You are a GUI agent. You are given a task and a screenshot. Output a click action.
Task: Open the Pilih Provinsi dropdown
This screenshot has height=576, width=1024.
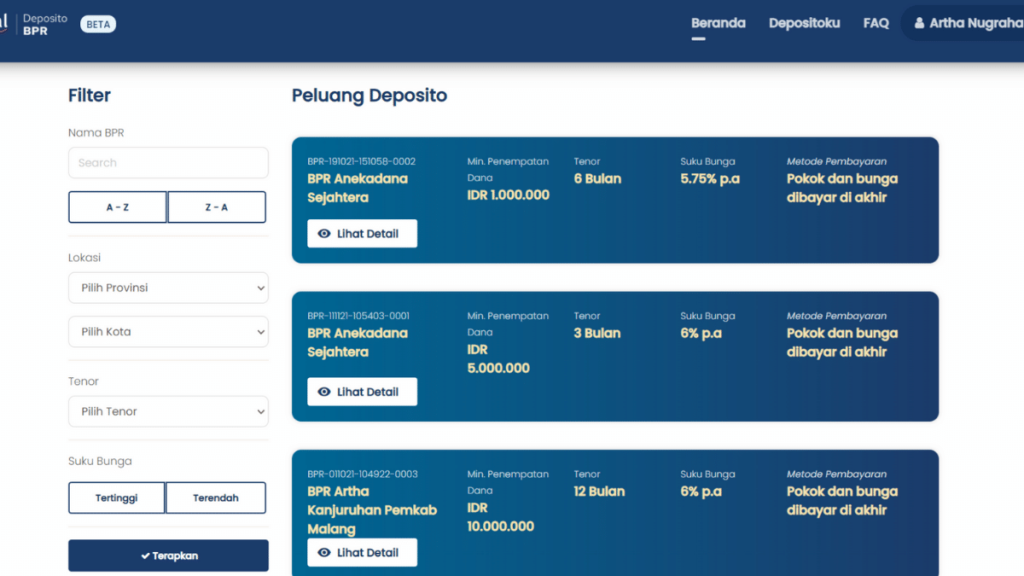(168, 287)
